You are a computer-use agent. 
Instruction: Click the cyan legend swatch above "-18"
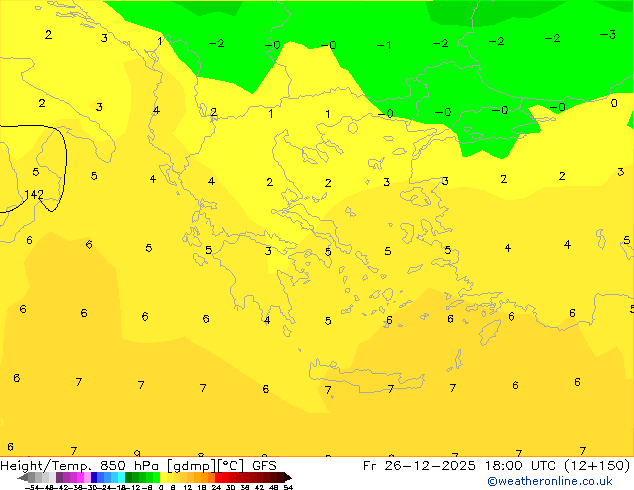[x=122, y=477]
